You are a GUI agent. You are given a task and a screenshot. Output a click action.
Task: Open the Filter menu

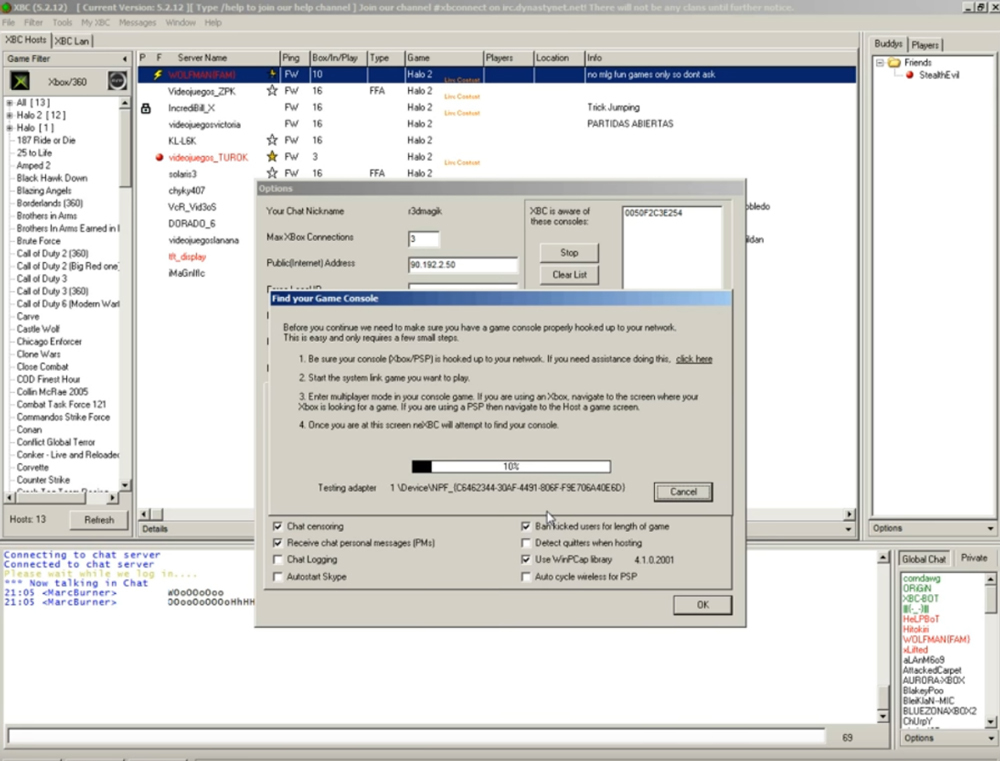point(33,22)
